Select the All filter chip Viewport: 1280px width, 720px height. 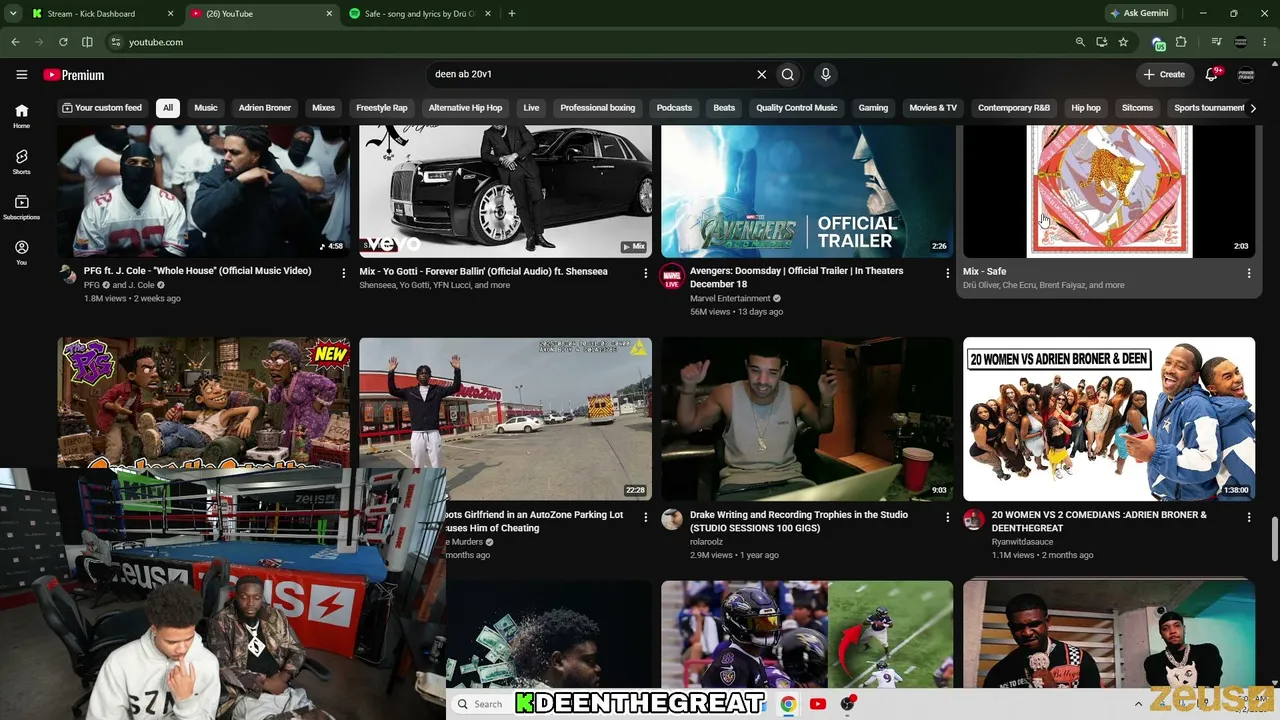point(168,108)
